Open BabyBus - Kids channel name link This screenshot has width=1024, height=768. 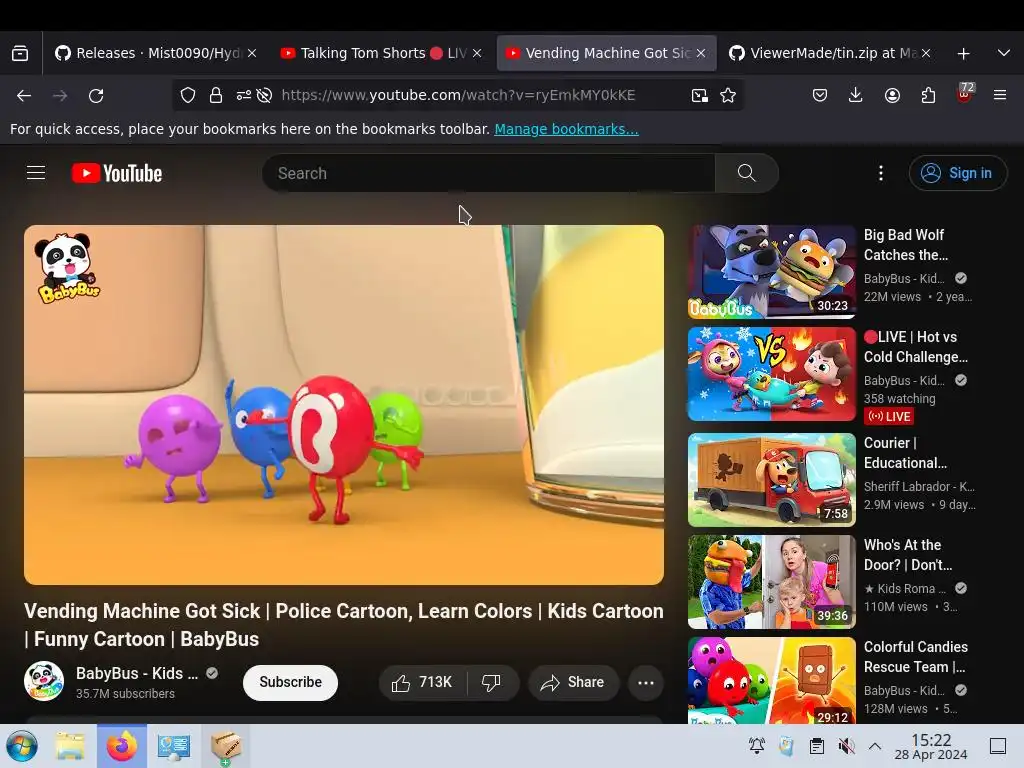[x=136, y=673]
